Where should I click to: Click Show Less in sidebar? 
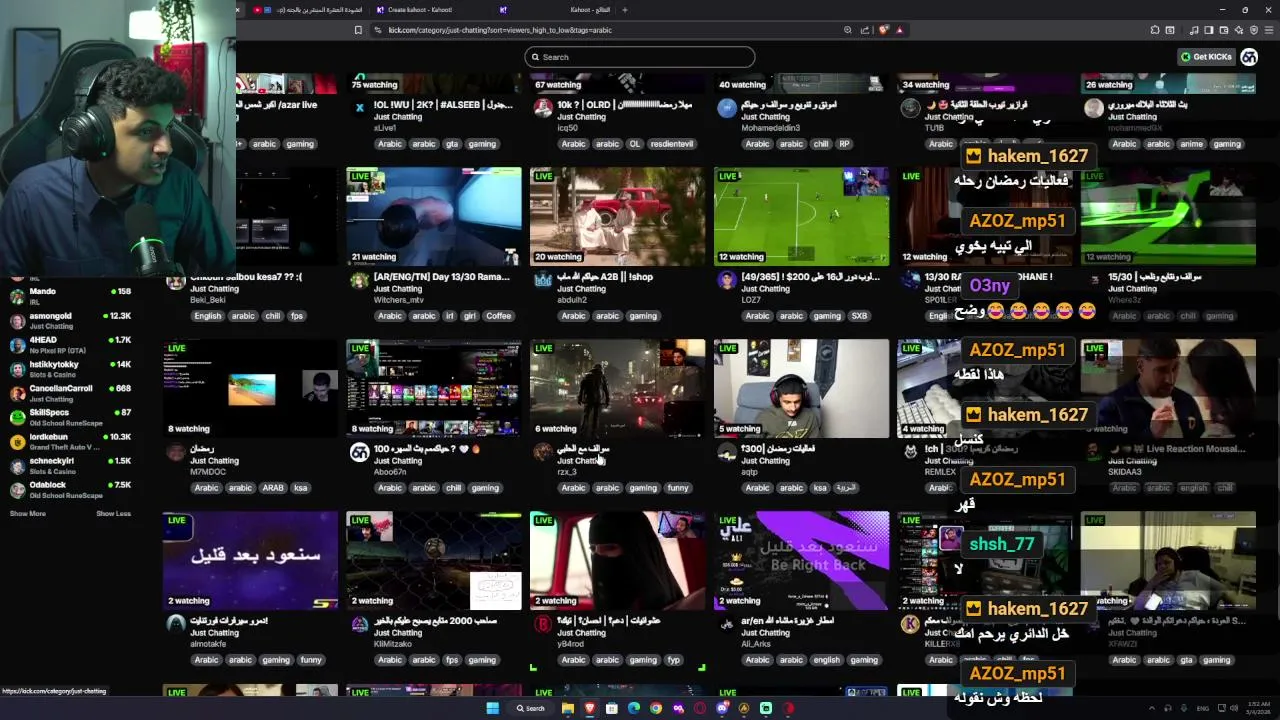click(x=113, y=514)
